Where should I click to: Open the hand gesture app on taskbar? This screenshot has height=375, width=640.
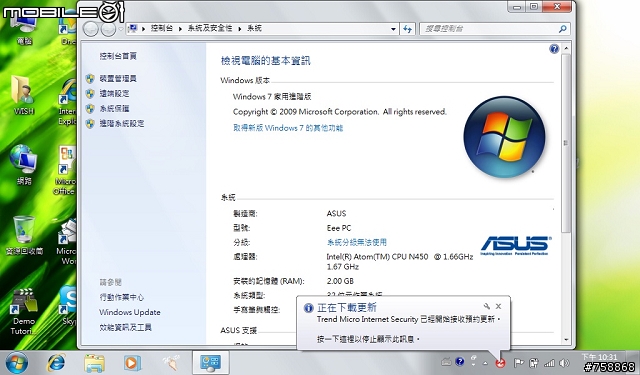[x=171, y=362]
